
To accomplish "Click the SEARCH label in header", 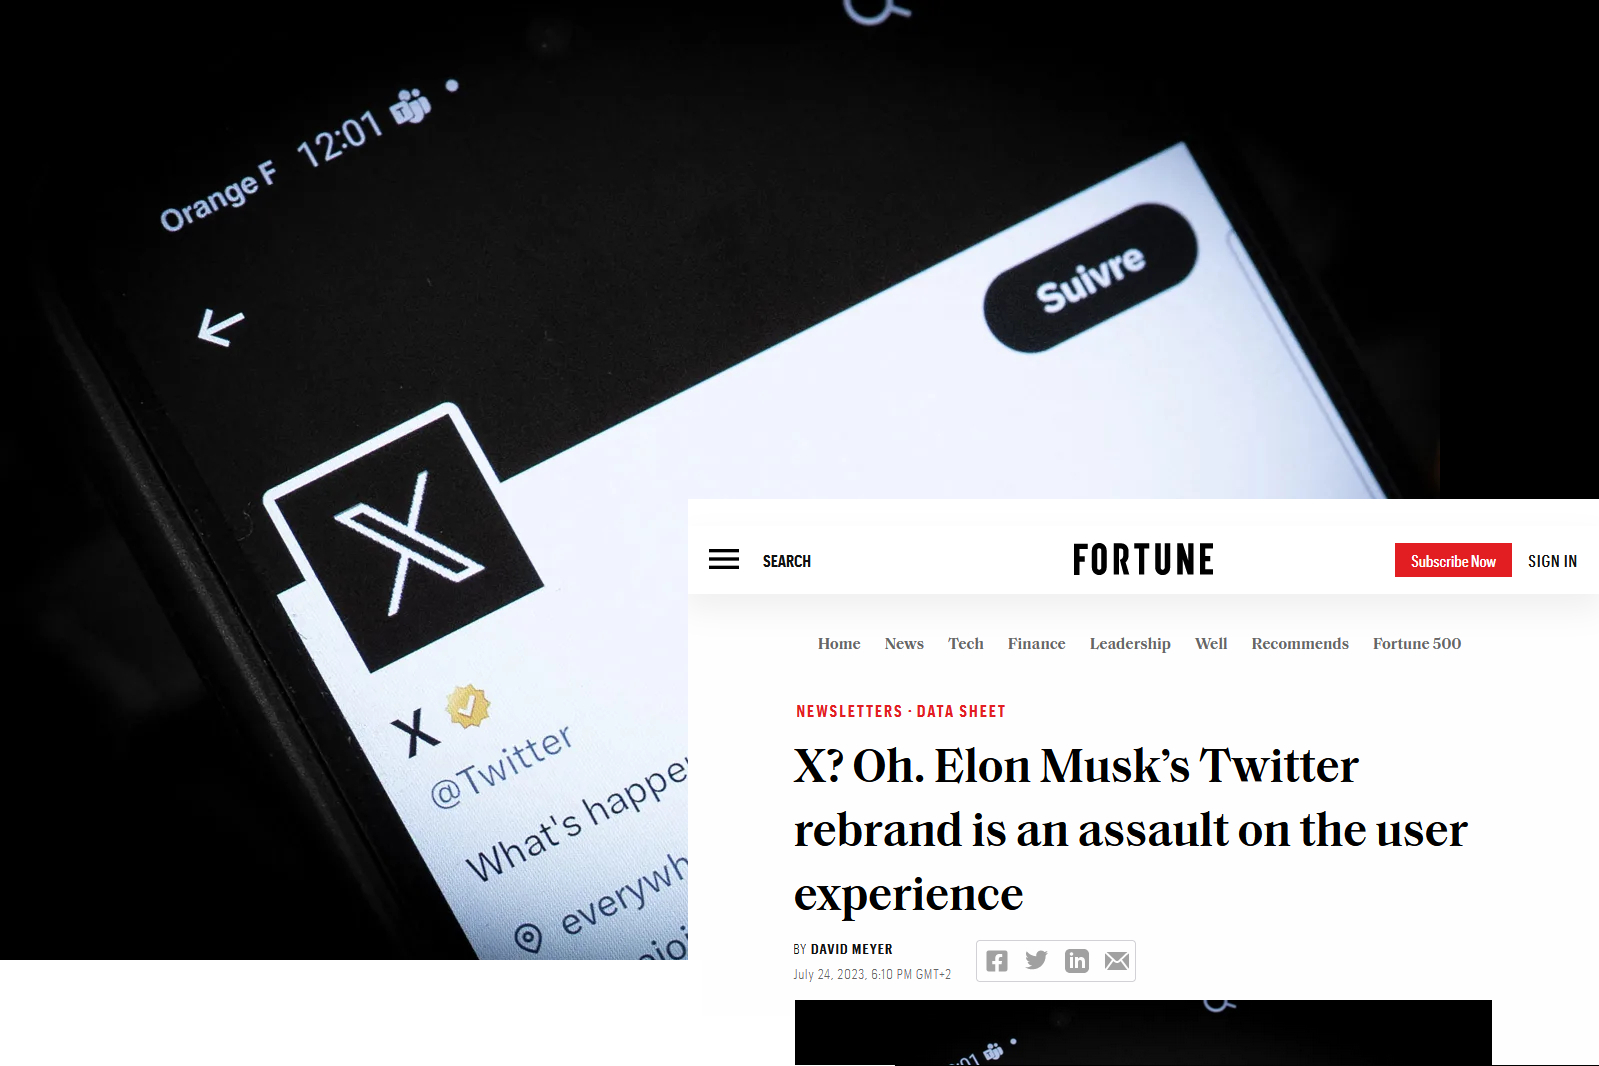I will pyautogui.click(x=787, y=561).
